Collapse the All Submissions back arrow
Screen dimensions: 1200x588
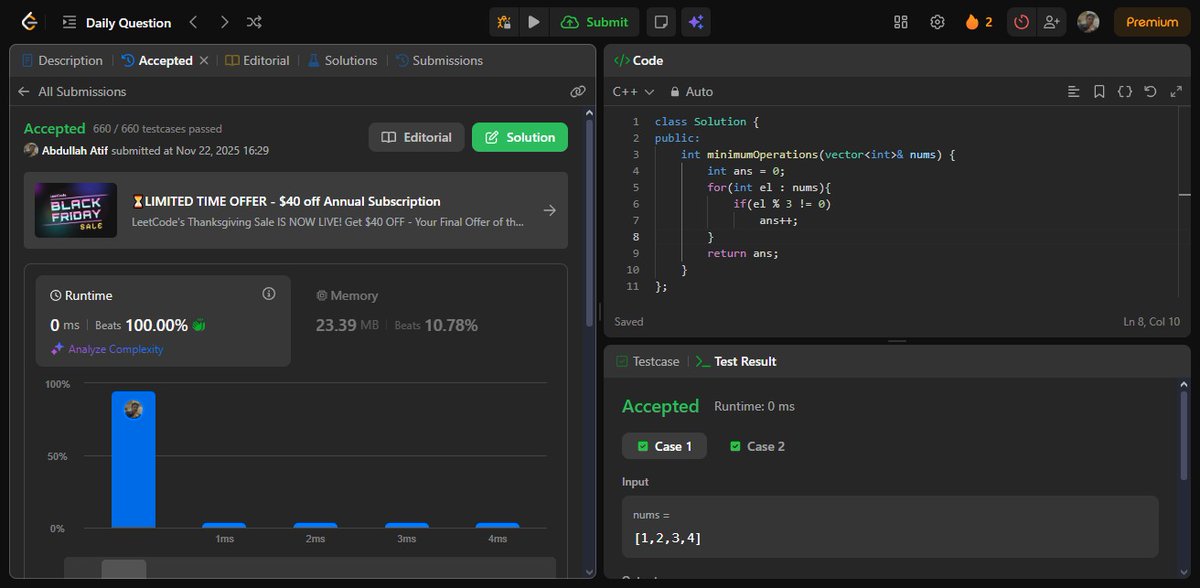click(22, 91)
